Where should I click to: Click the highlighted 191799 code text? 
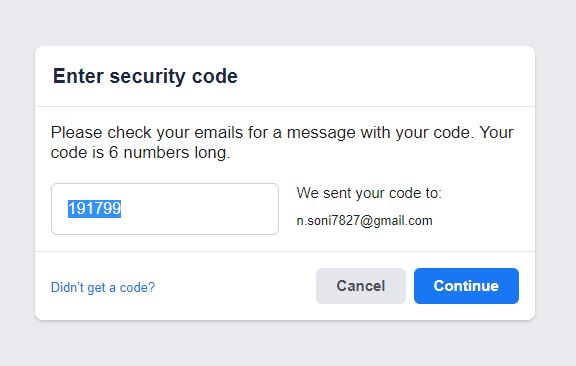coord(94,208)
